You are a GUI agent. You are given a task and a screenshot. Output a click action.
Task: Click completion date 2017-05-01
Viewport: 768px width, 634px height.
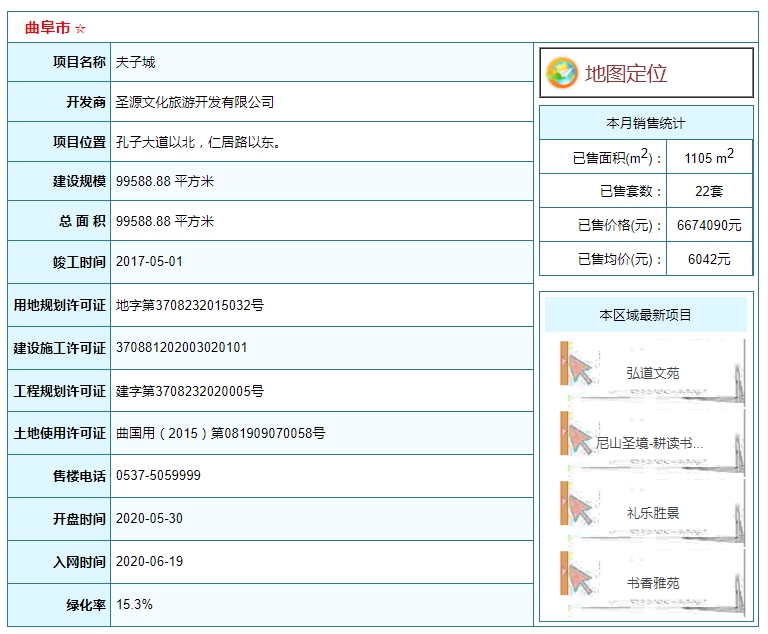149,262
